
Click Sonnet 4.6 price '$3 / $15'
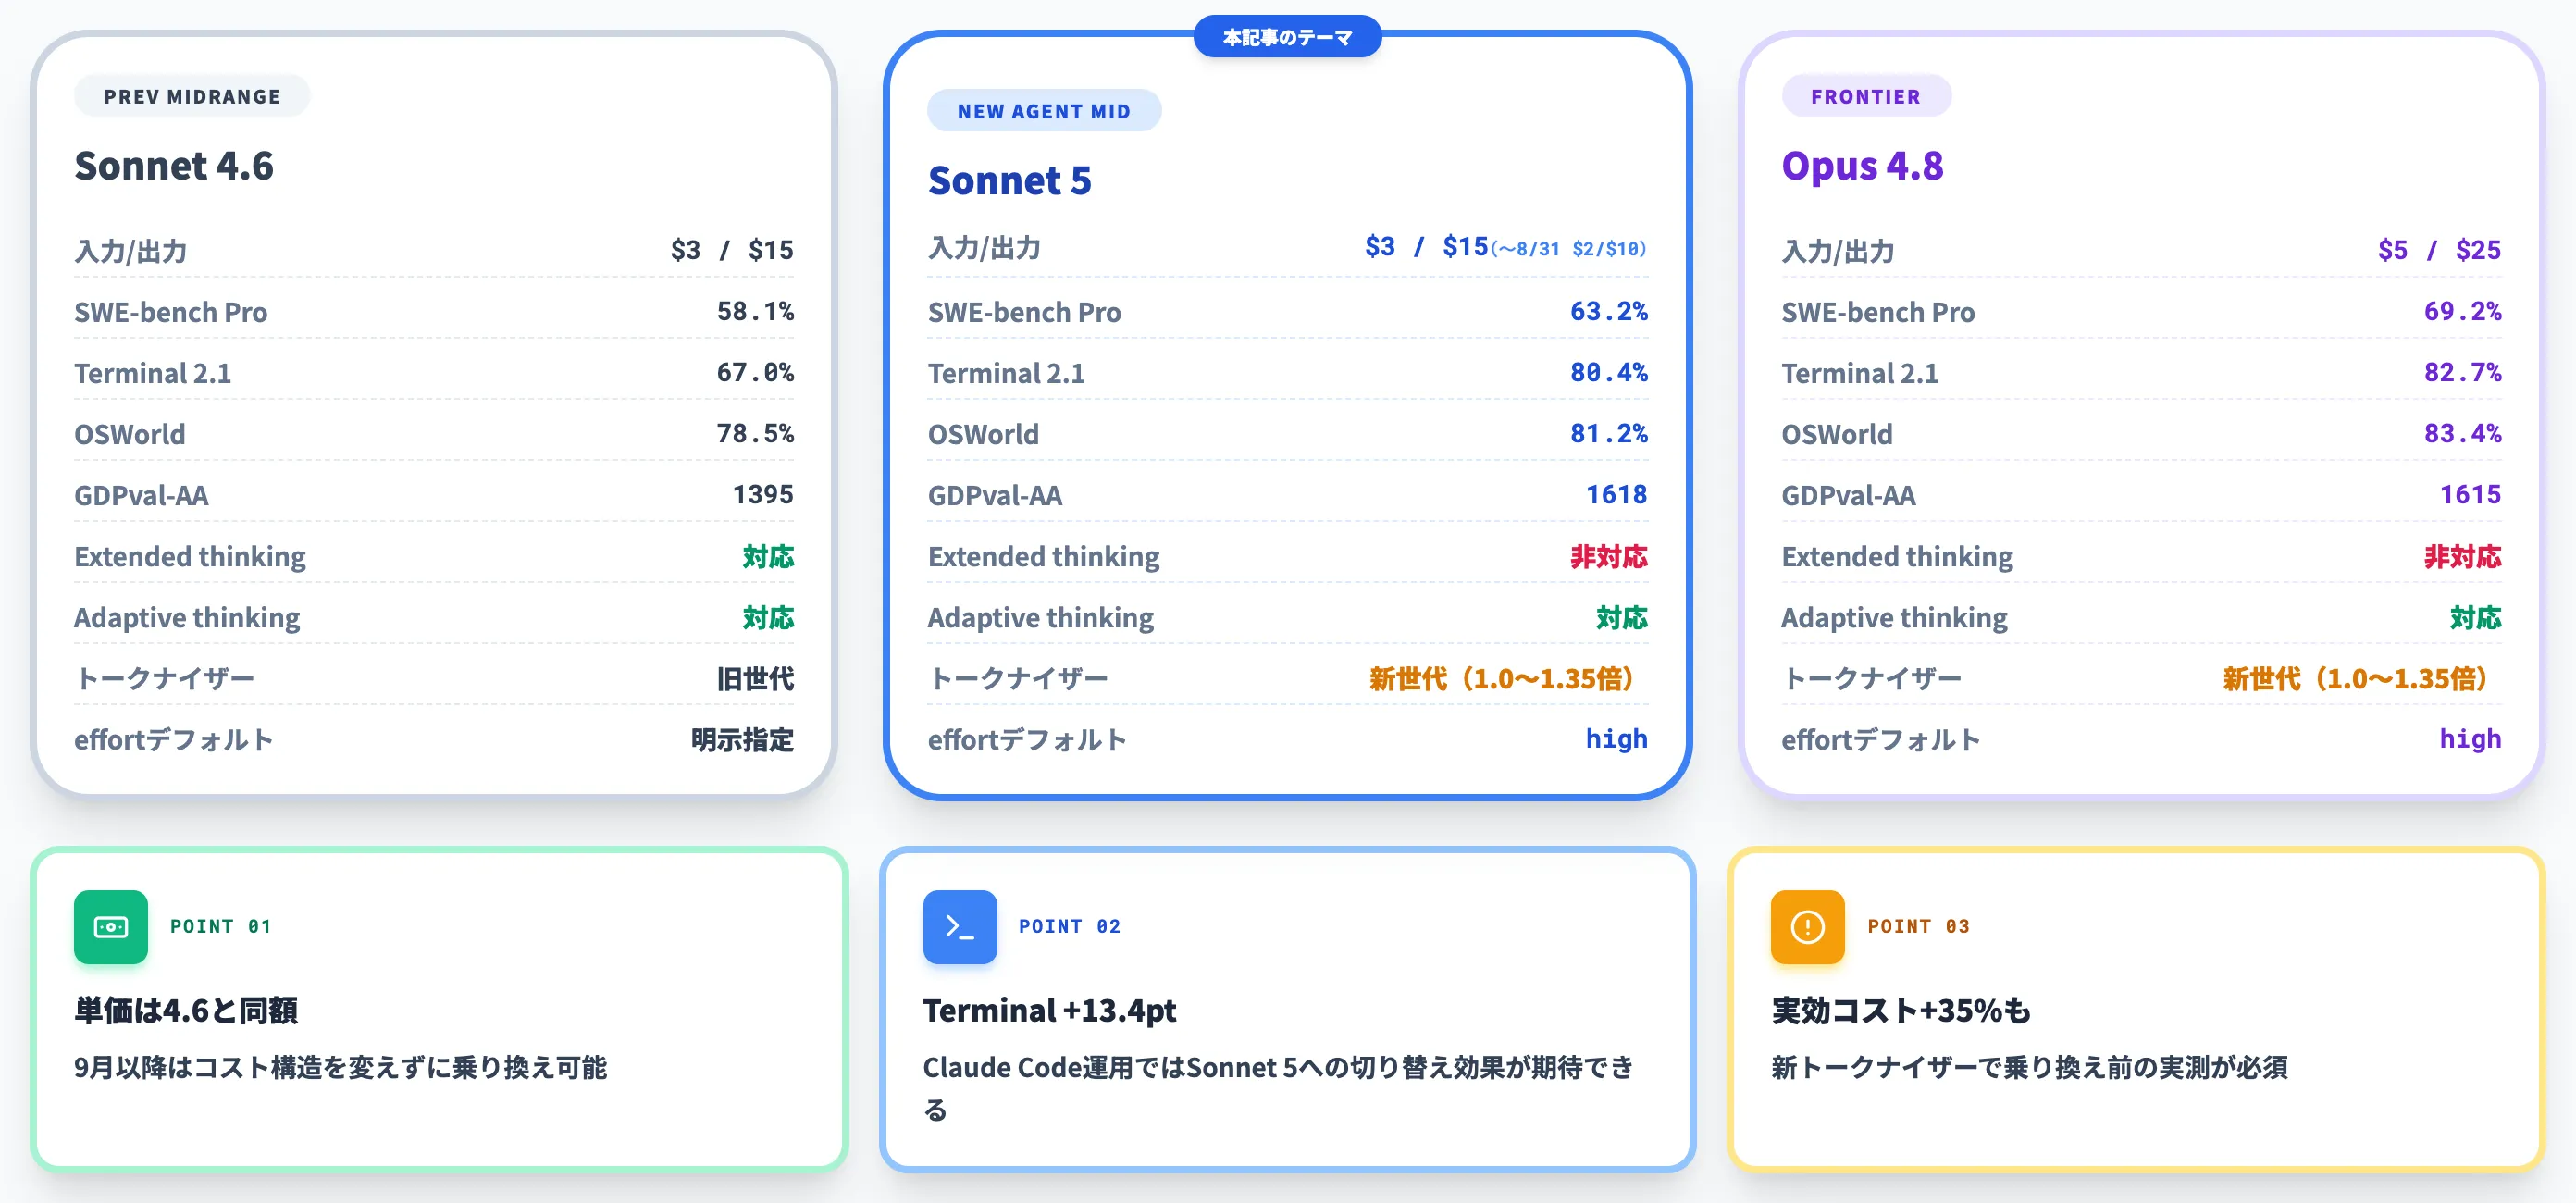(732, 250)
